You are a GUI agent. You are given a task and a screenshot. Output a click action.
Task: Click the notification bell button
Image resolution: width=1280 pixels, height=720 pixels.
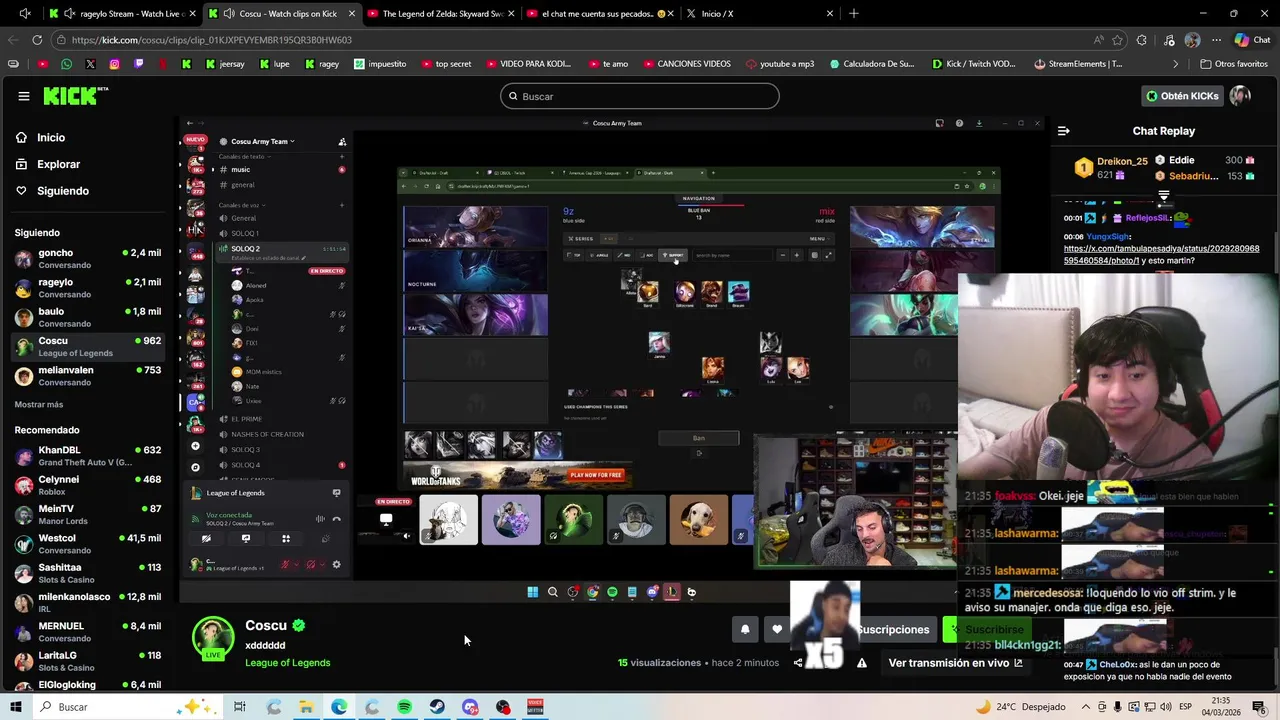[x=744, y=629]
